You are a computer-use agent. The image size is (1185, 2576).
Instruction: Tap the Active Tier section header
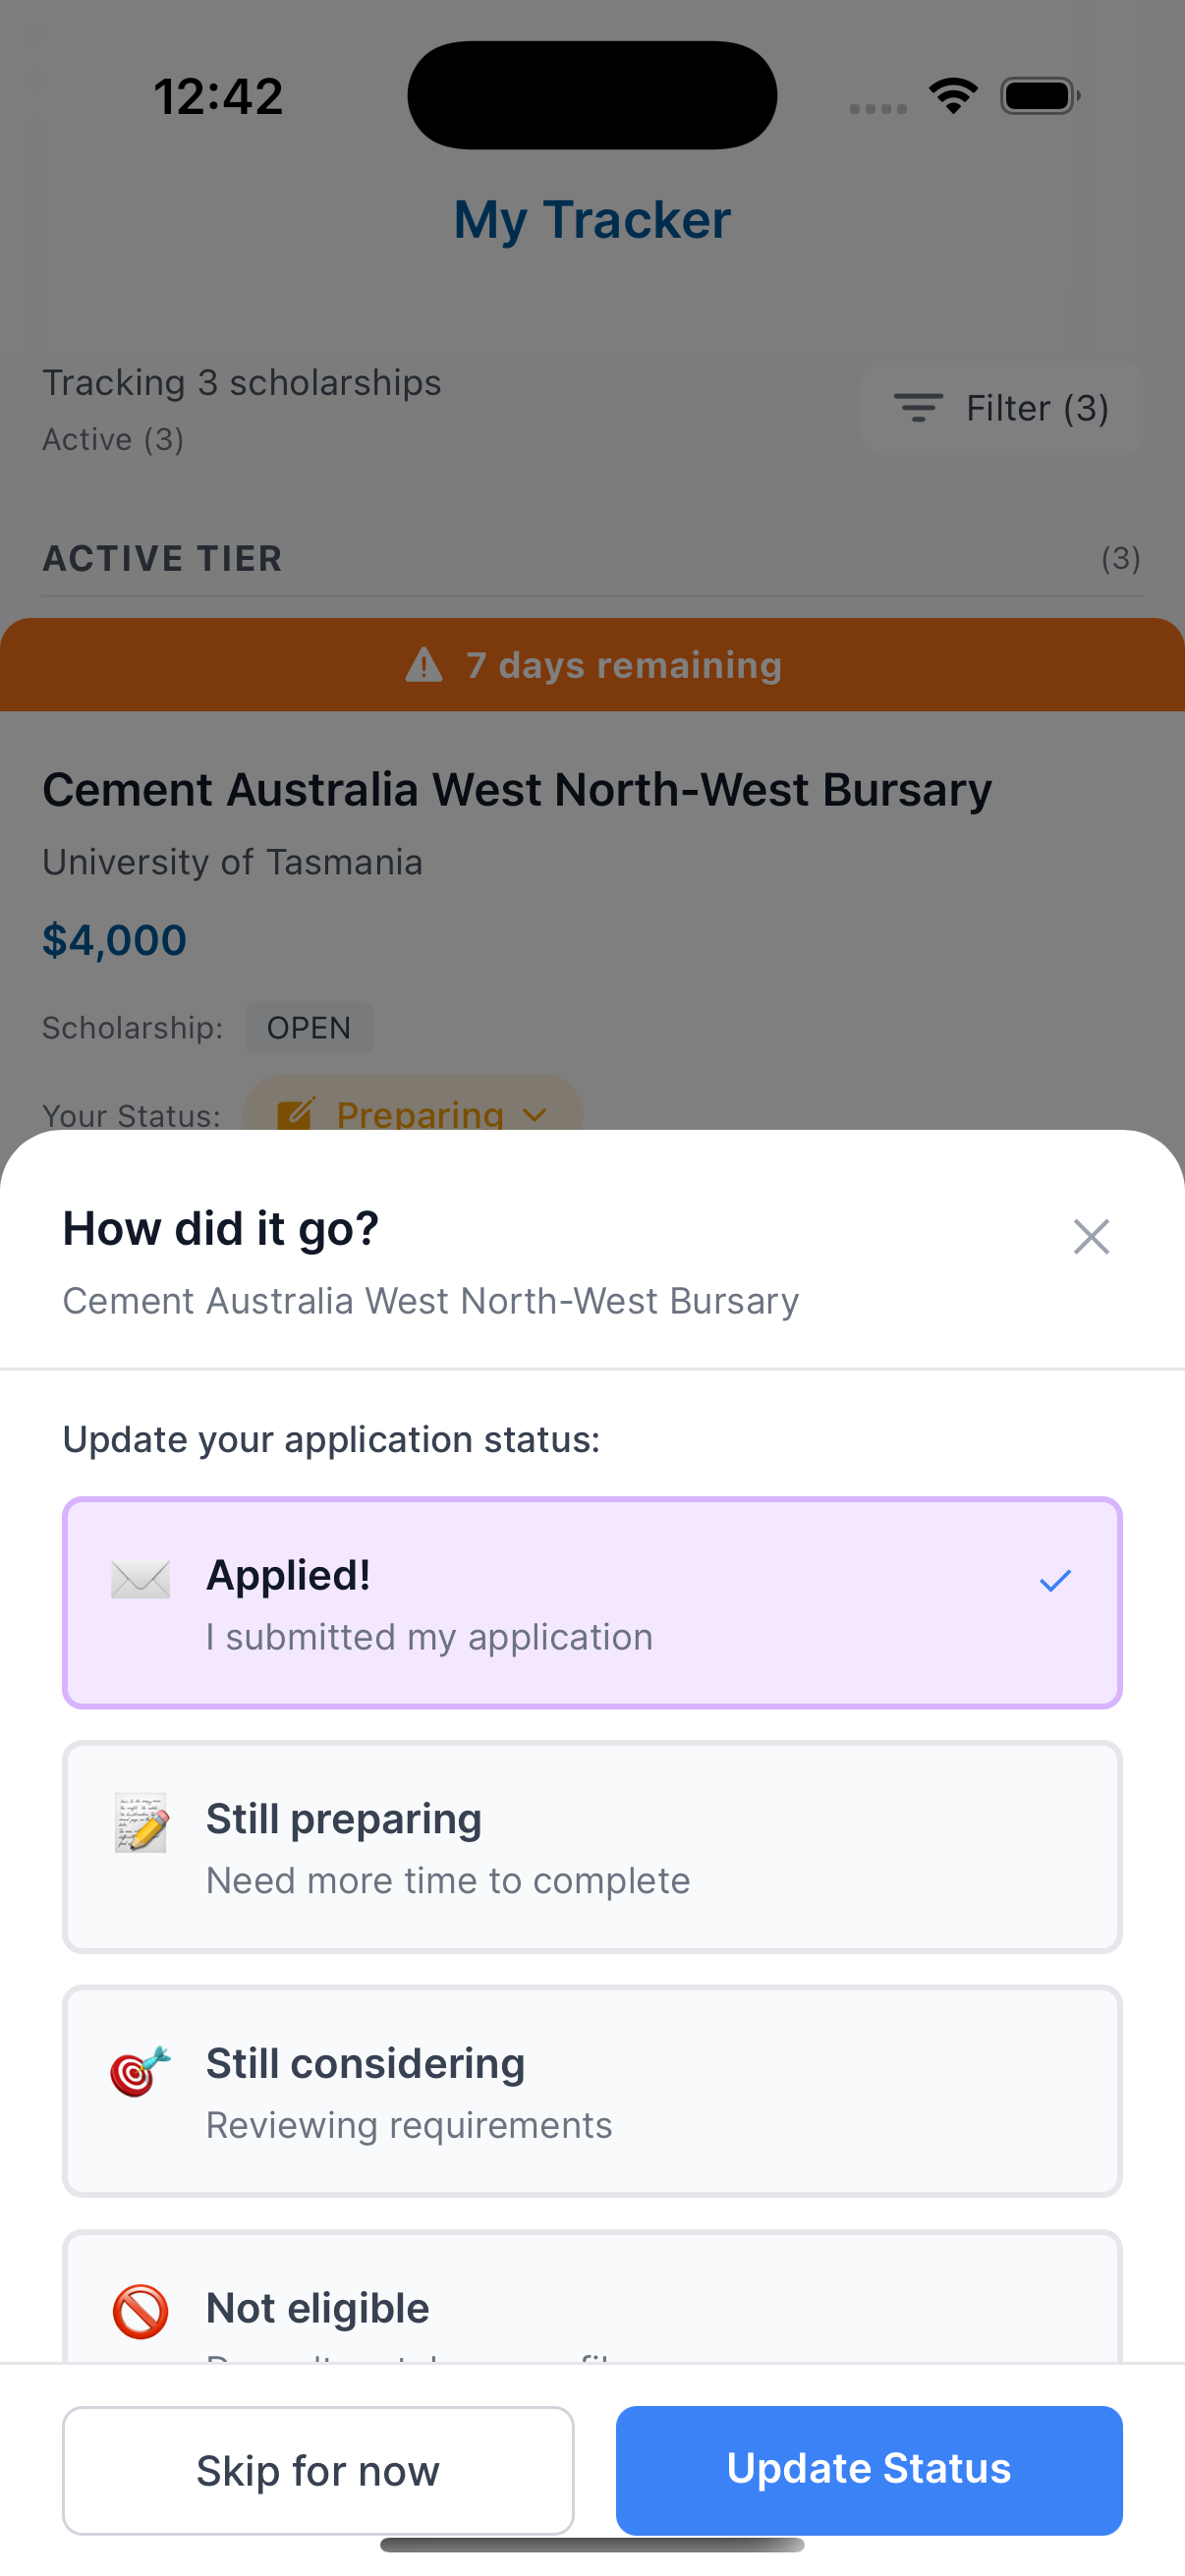(163, 558)
